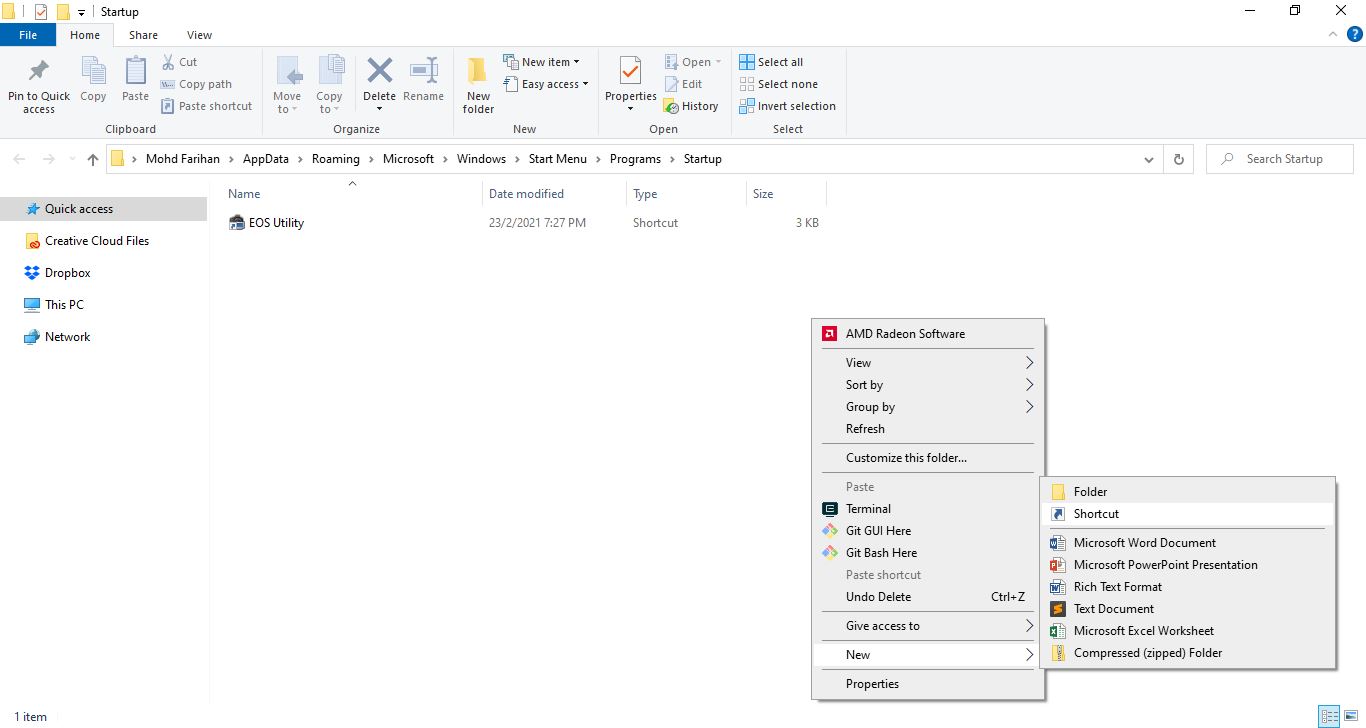Switch to details view layout icon
This screenshot has width=1366, height=728.
tap(1328, 716)
